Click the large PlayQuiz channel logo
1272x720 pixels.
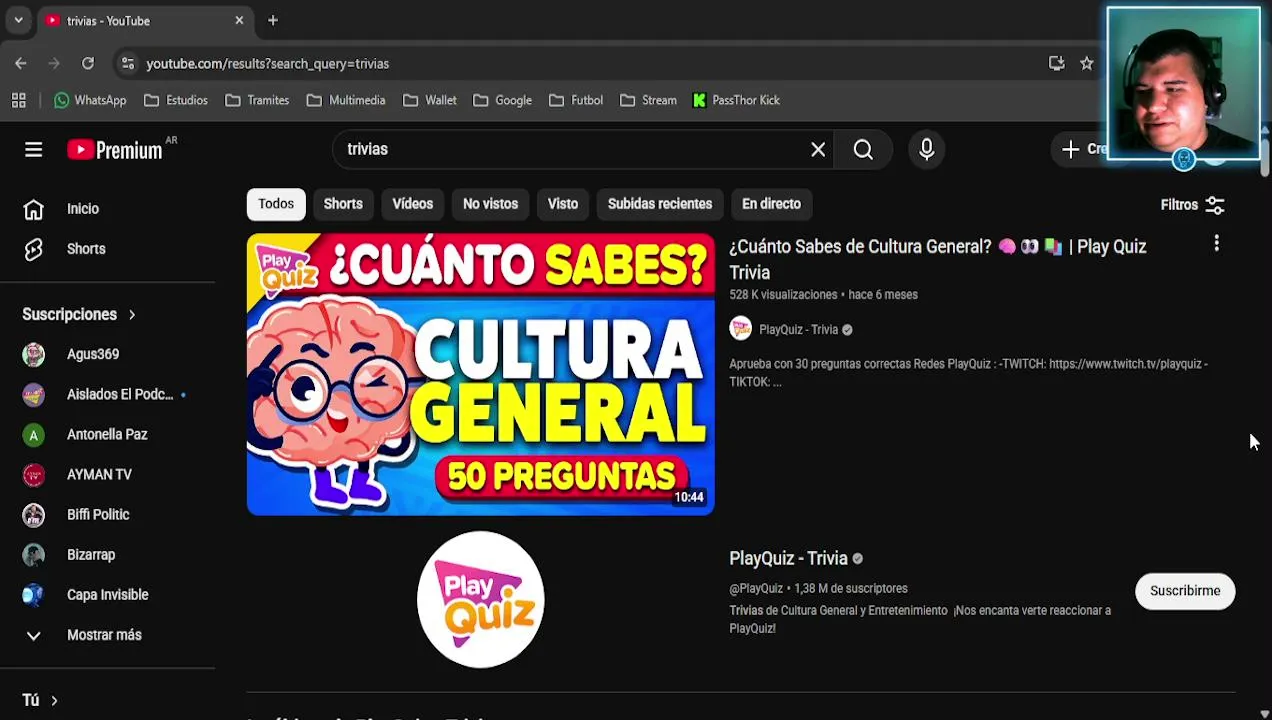click(481, 599)
